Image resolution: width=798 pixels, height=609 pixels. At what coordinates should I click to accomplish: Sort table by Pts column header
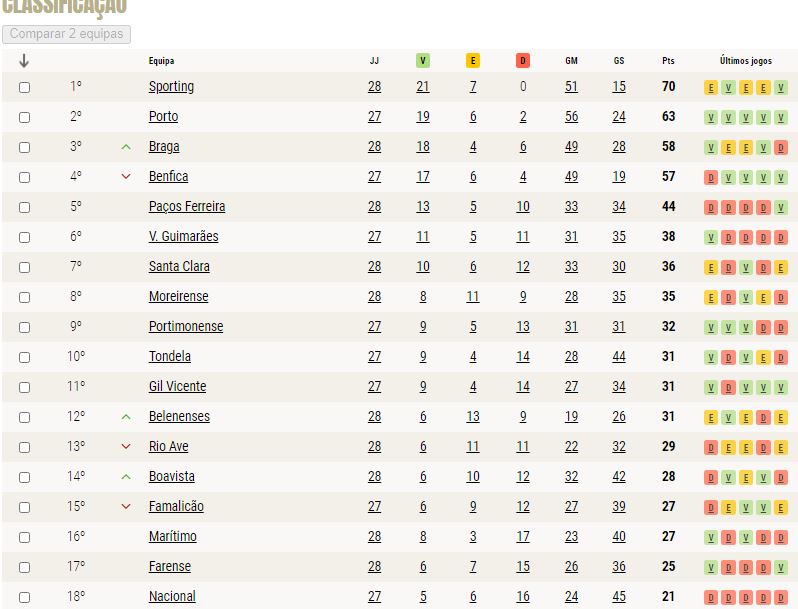(x=668, y=61)
